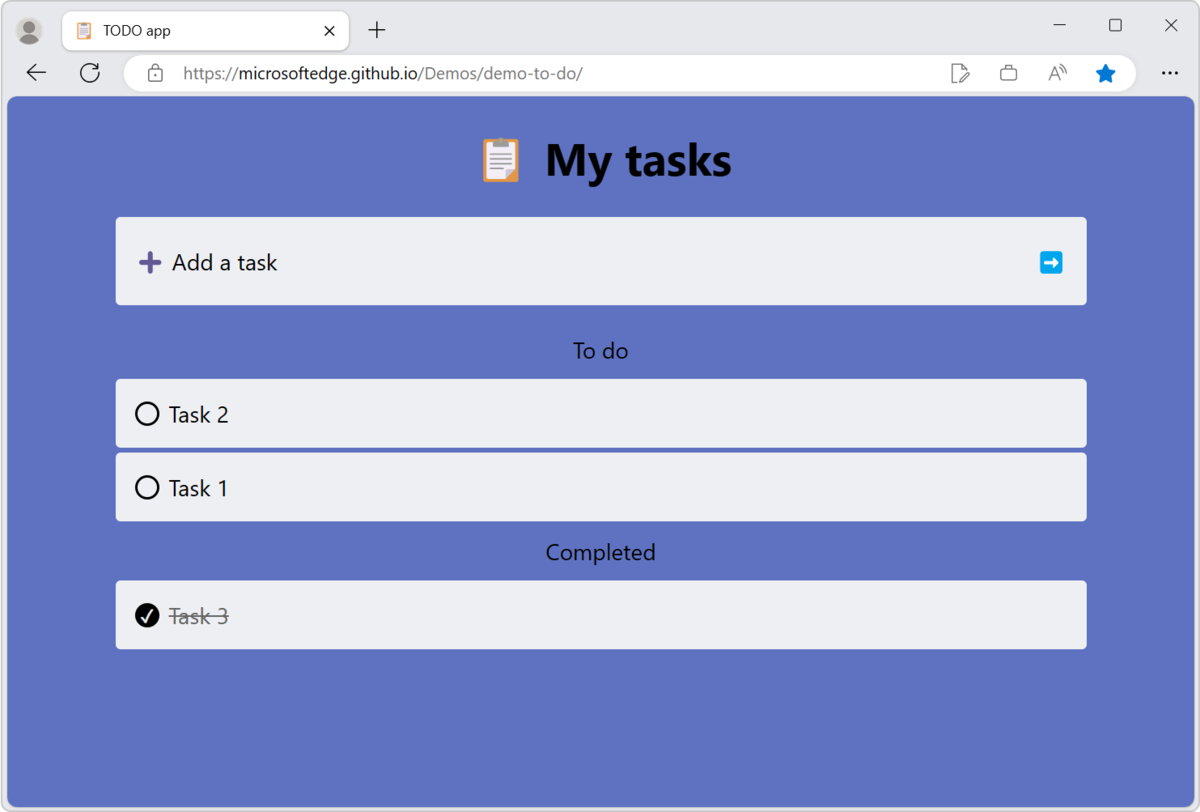This screenshot has height=812, width=1200.
Task: Switch to the TODO app tab
Action: point(200,31)
